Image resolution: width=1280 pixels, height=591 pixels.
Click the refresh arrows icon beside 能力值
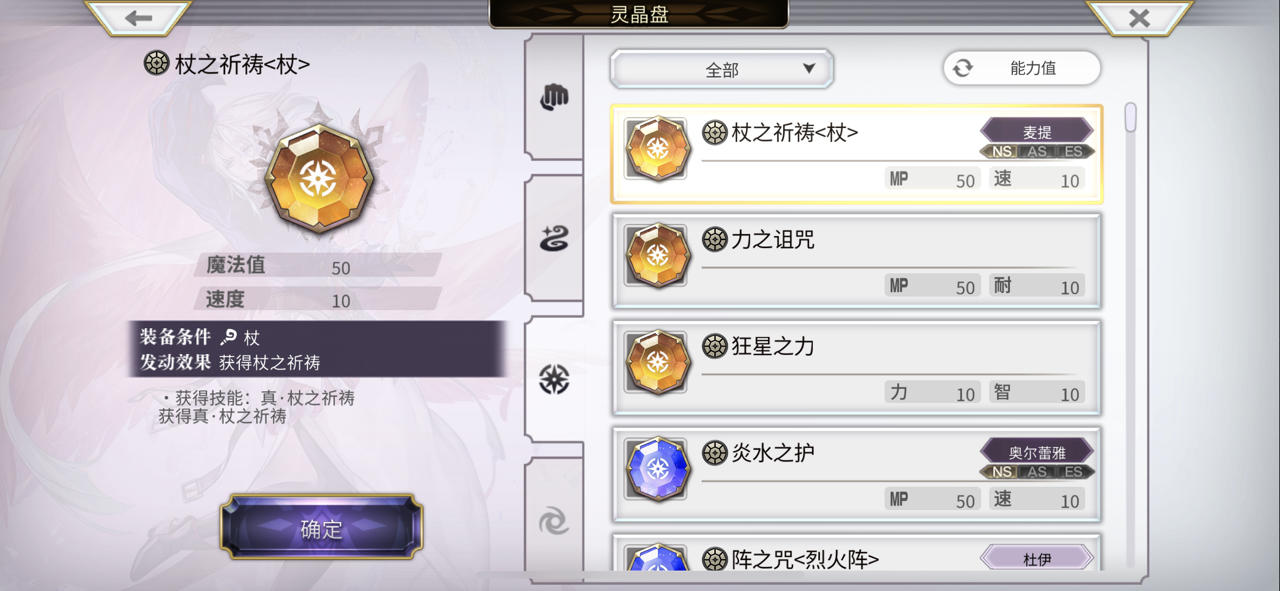pyautogui.click(x=962, y=68)
